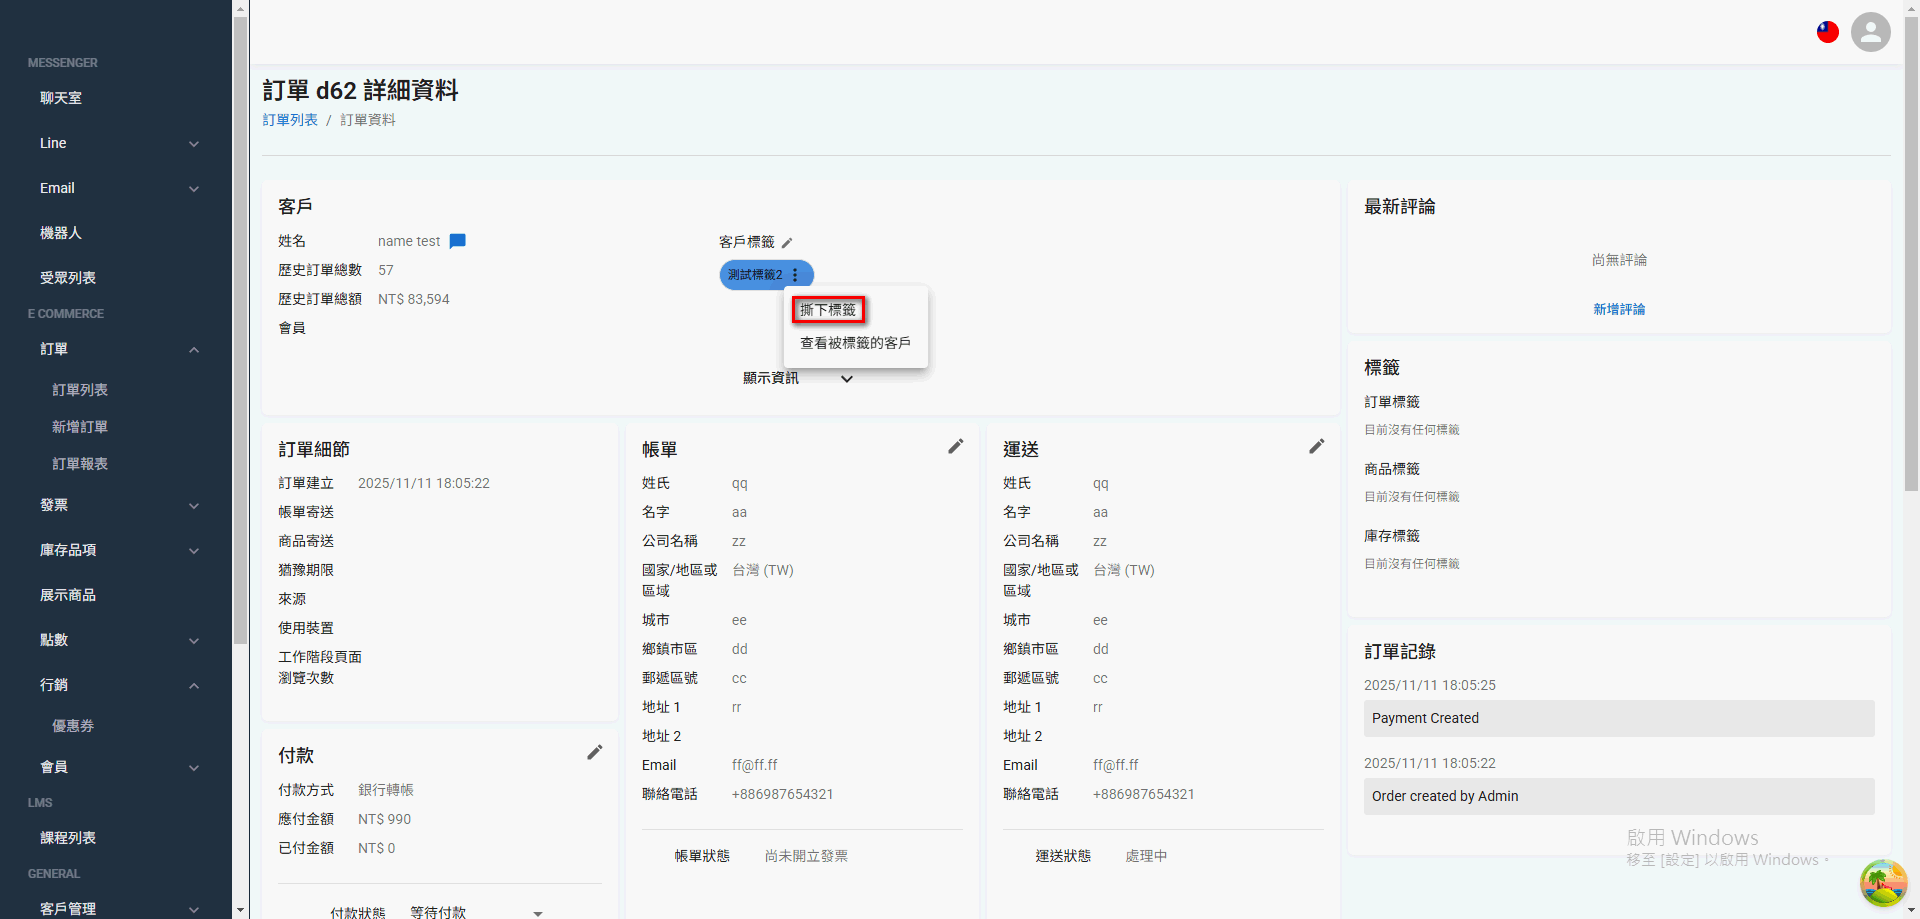Viewport: 1920px width, 919px height.
Task: Open the floating island helper icon
Action: pyautogui.click(x=1883, y=883)
